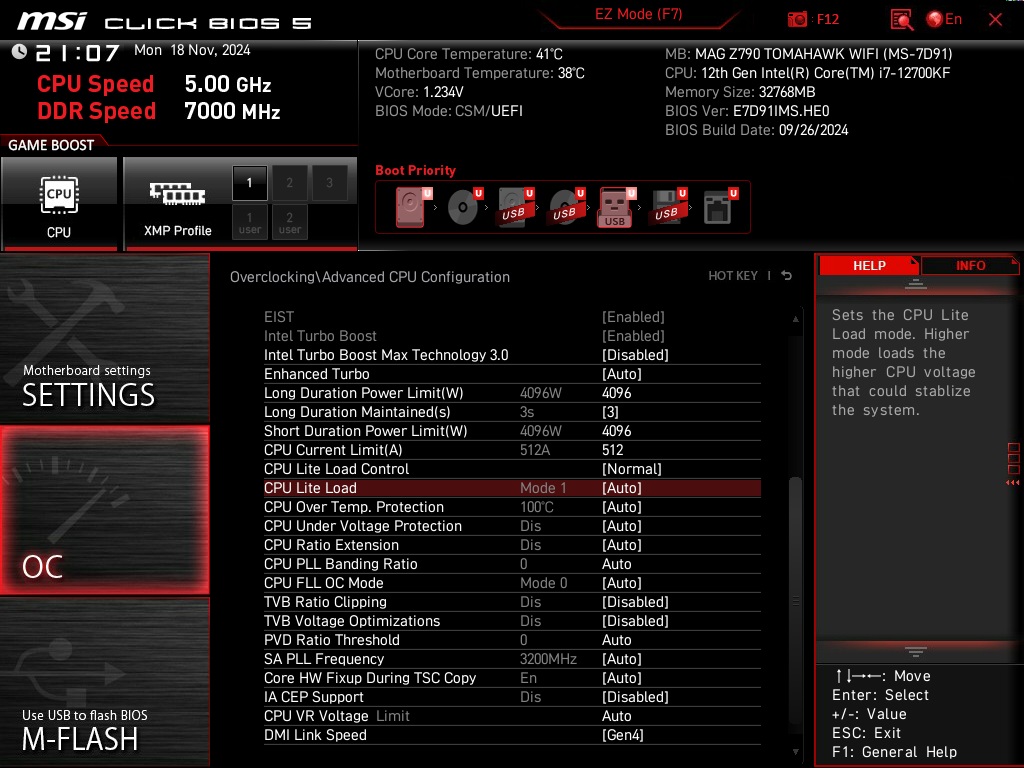Select the greyed Intel Turbo Boost row
Viewport: 1024px width, 768px height.
coord(512,336)
